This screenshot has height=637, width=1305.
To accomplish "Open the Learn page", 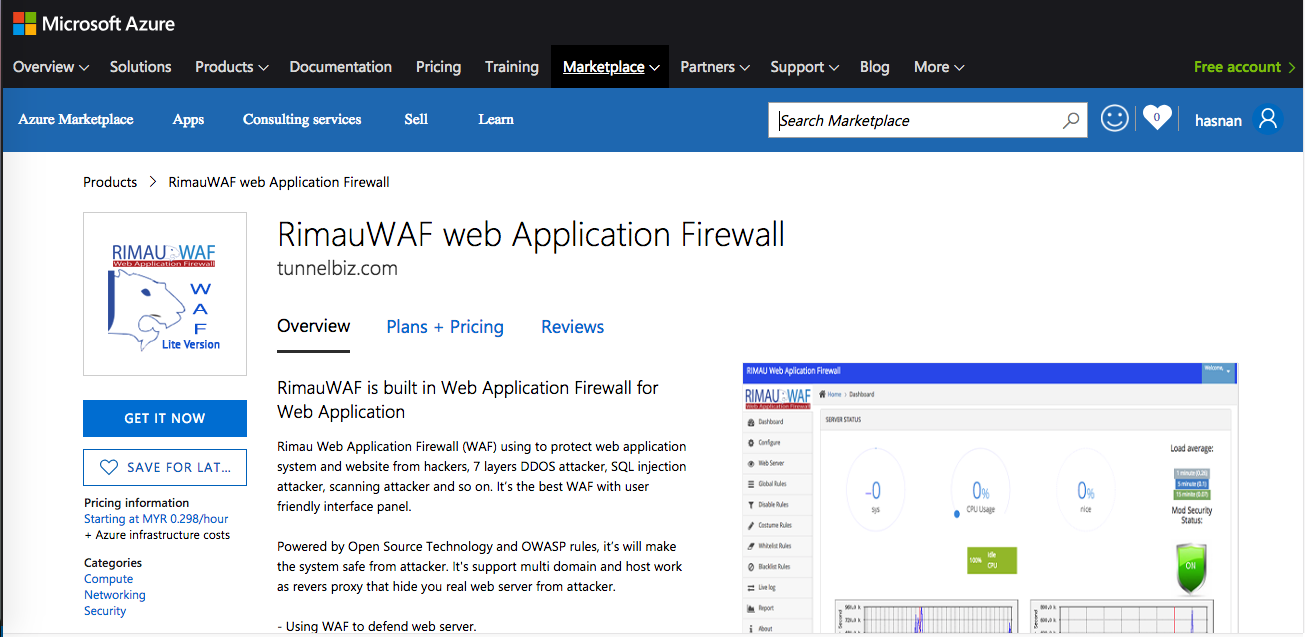I will (x=496, y=119).
